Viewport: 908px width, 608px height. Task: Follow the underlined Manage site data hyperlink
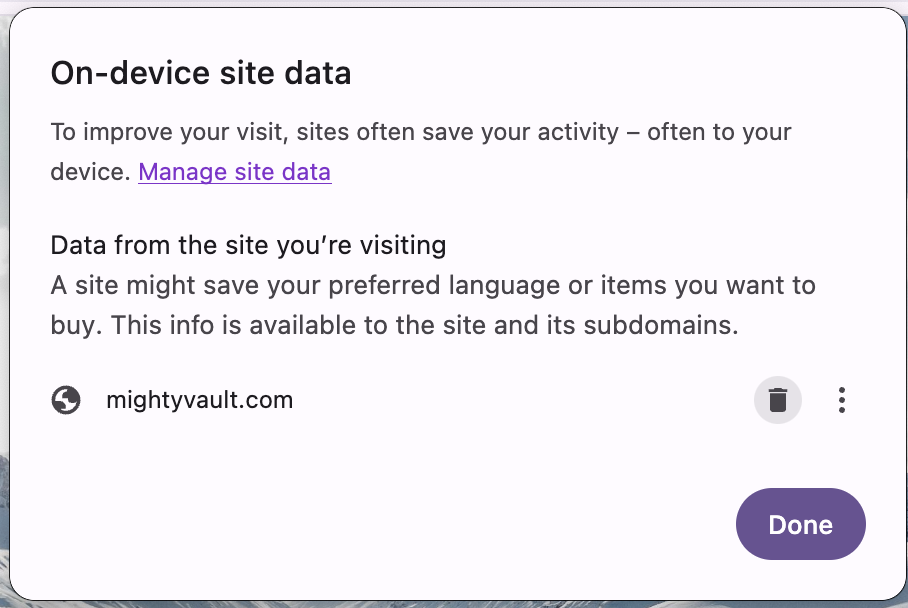(x=235, y=172)
